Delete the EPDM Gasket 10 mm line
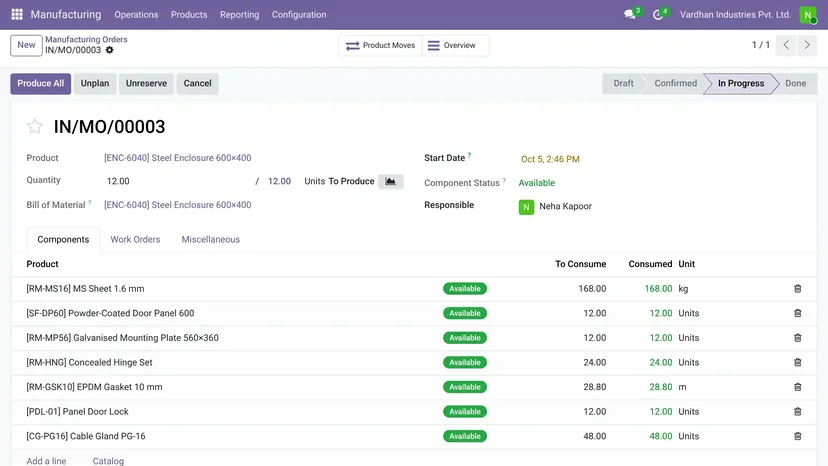The height and width of the screenshot is (466, 828). tap(797, 387)
